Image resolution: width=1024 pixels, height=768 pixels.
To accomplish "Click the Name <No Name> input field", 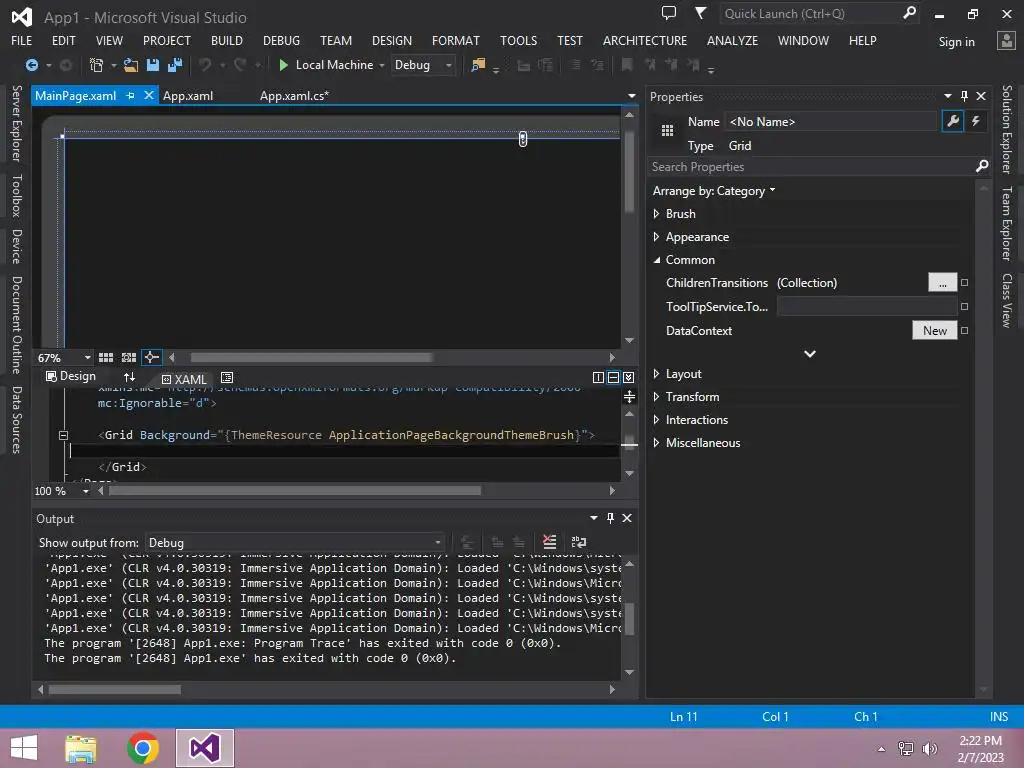I will click(831, 121).
